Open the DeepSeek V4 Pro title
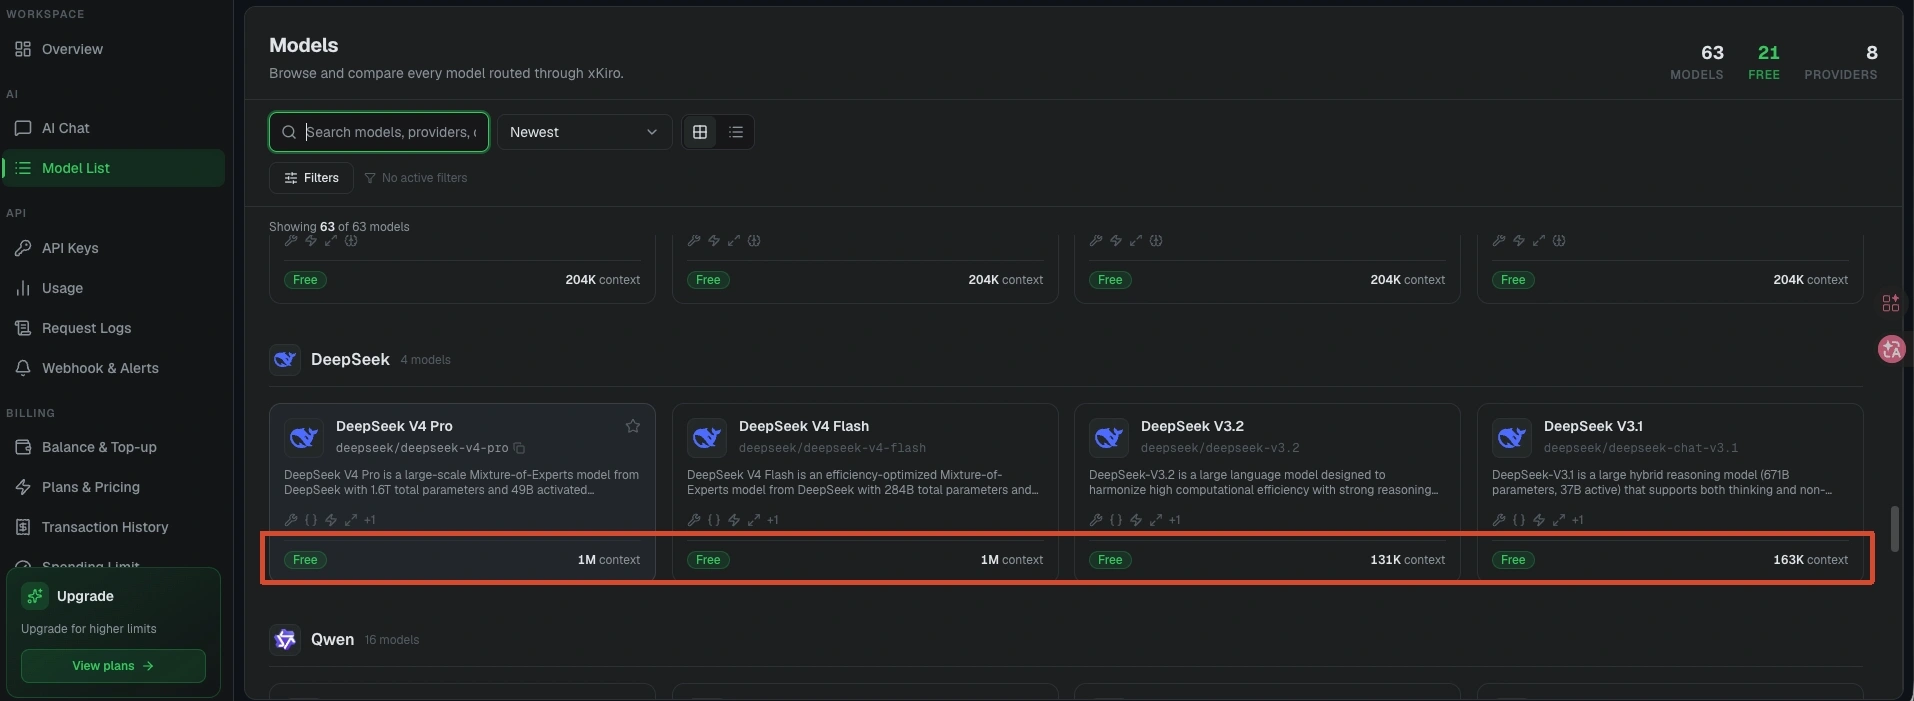The image size is (1914, 701). click(394, 426)
